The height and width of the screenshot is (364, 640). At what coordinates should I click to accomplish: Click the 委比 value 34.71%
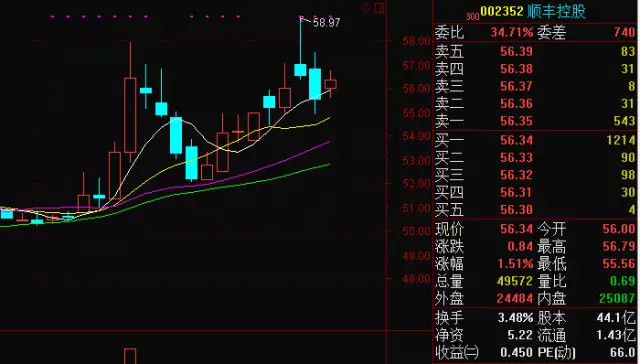click(512, 32)
